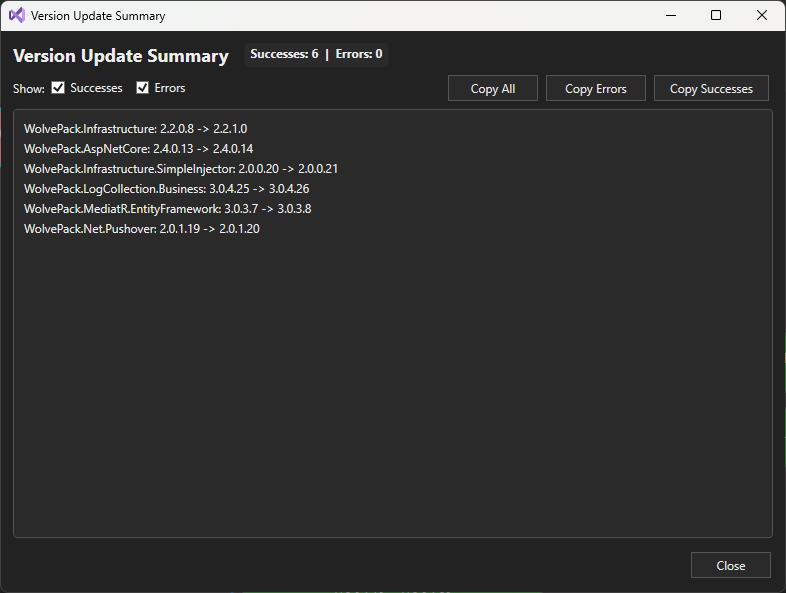Viewport: 786px width, 593px height.
Task: Select the MediatR.EntityFramework update entry
Action: (167, 209)
